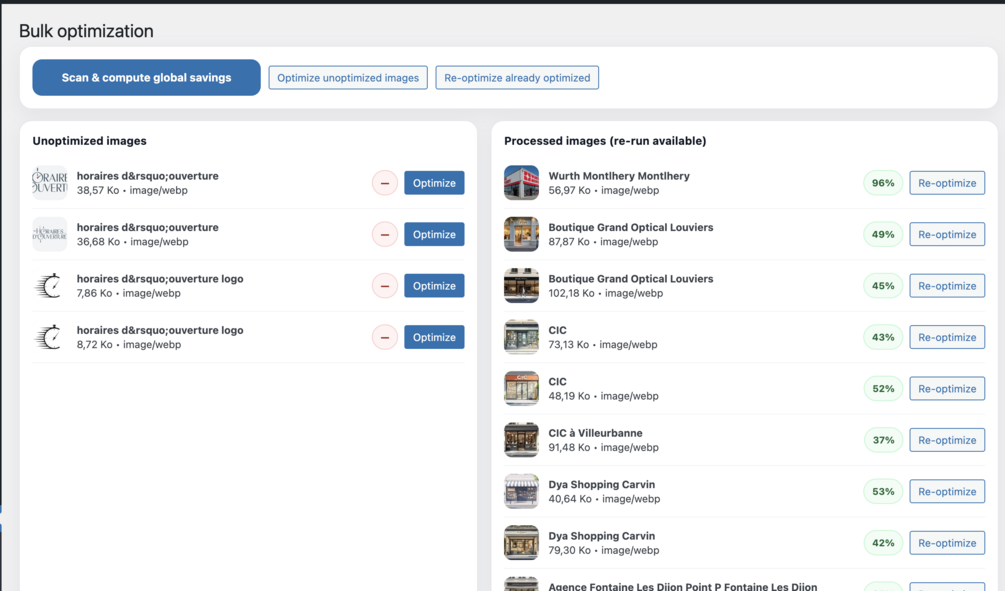The image size is (1005, 591).
Task: Open thumbnail of 87,87 Ko Grand Optical
Action: coord(521,234)
